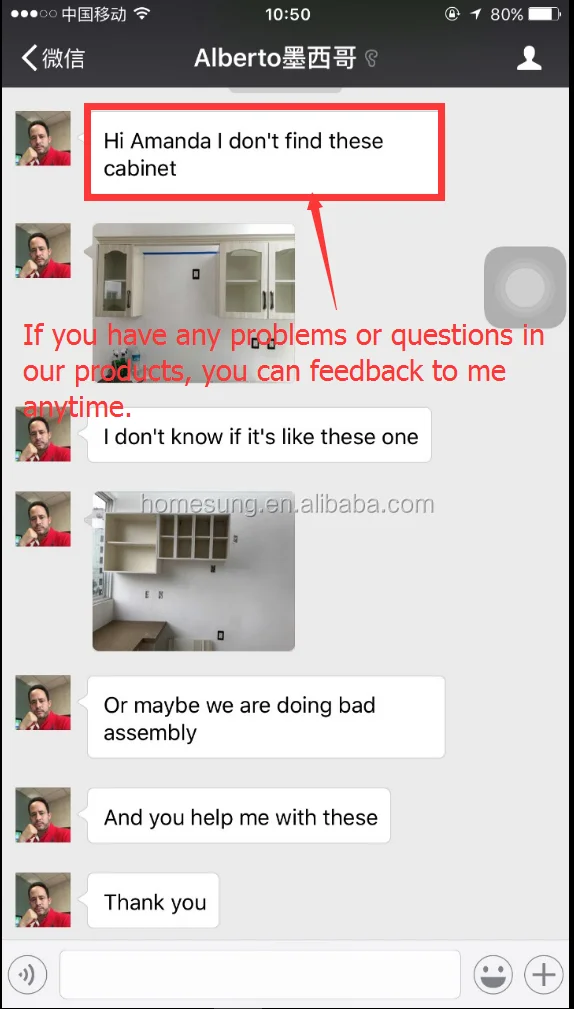Tap 'Hi Amanda I don't find' message bubble
The width and height of the screenshot is (574, 1009).
click(x=264, y=154)
